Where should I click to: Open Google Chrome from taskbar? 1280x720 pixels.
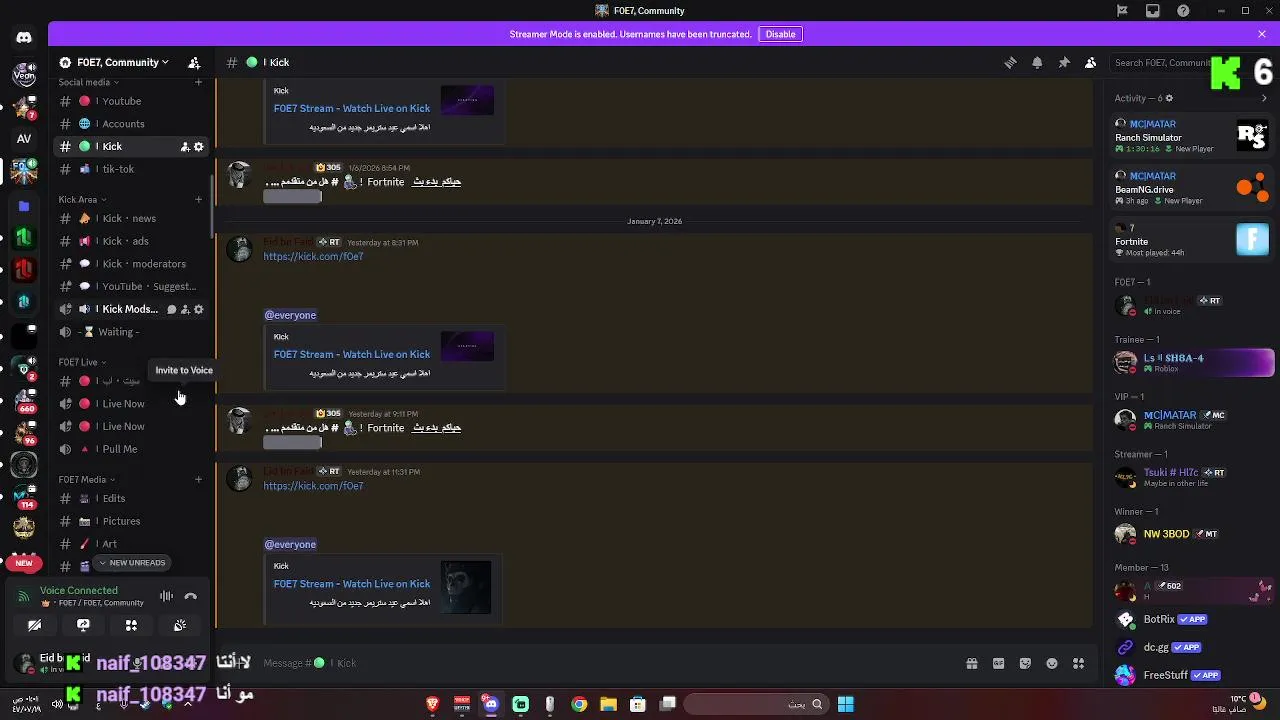pyautogui.click(x=579, y=704)
